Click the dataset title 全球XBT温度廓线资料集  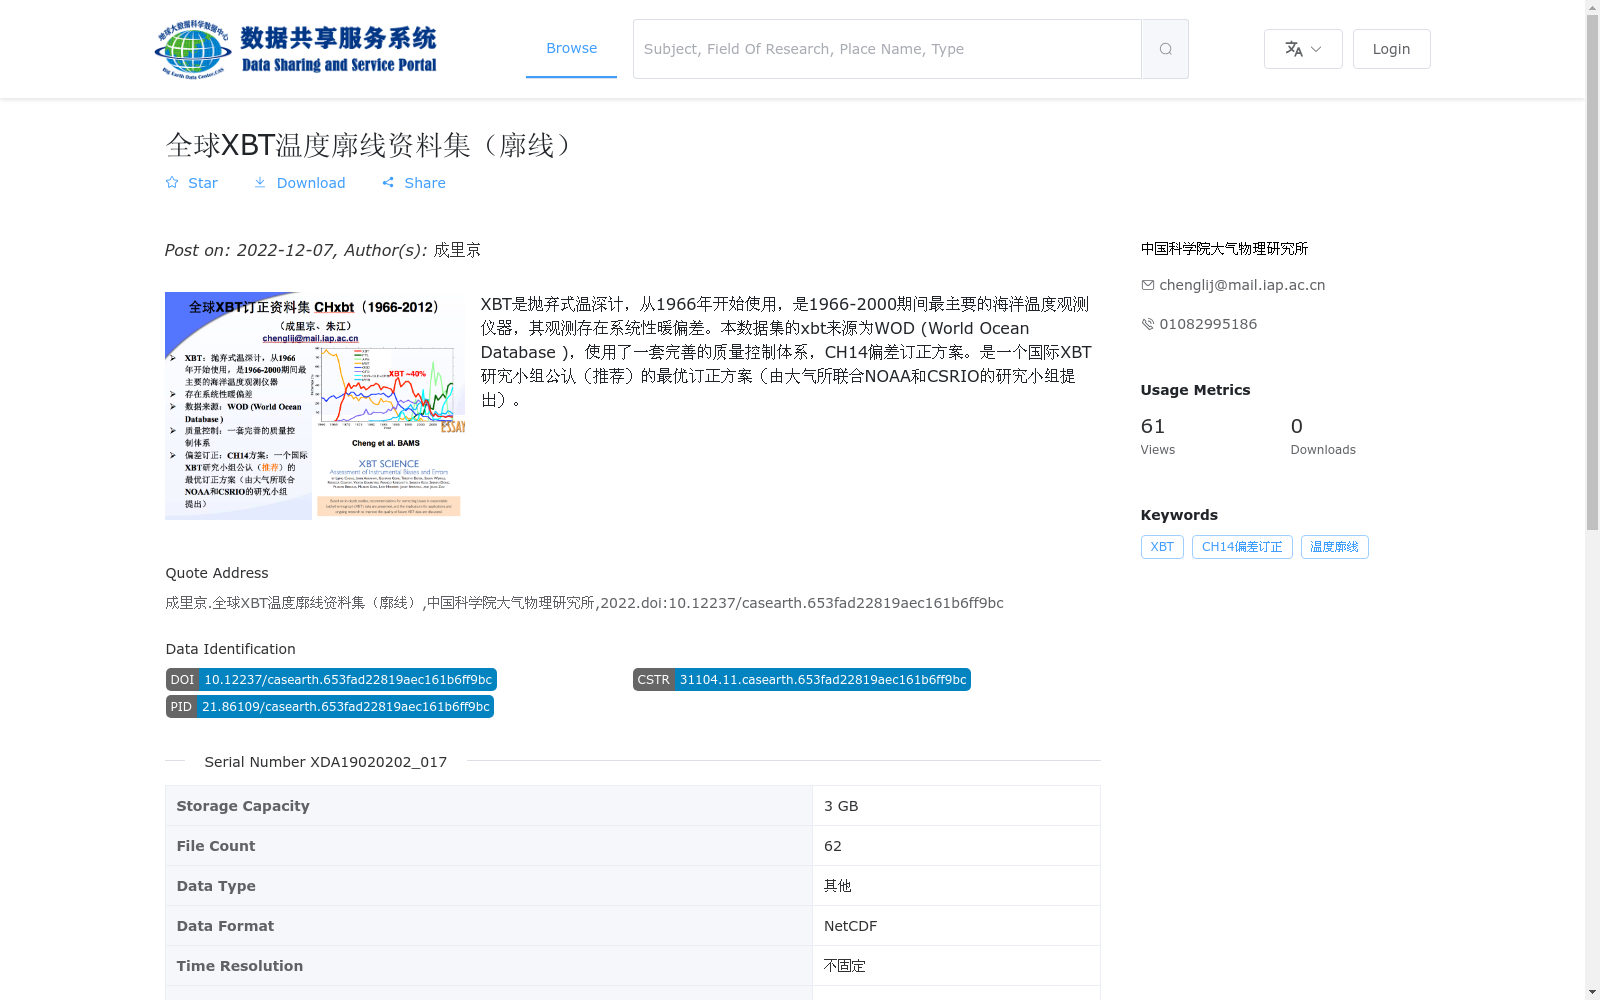click(373, 146)
